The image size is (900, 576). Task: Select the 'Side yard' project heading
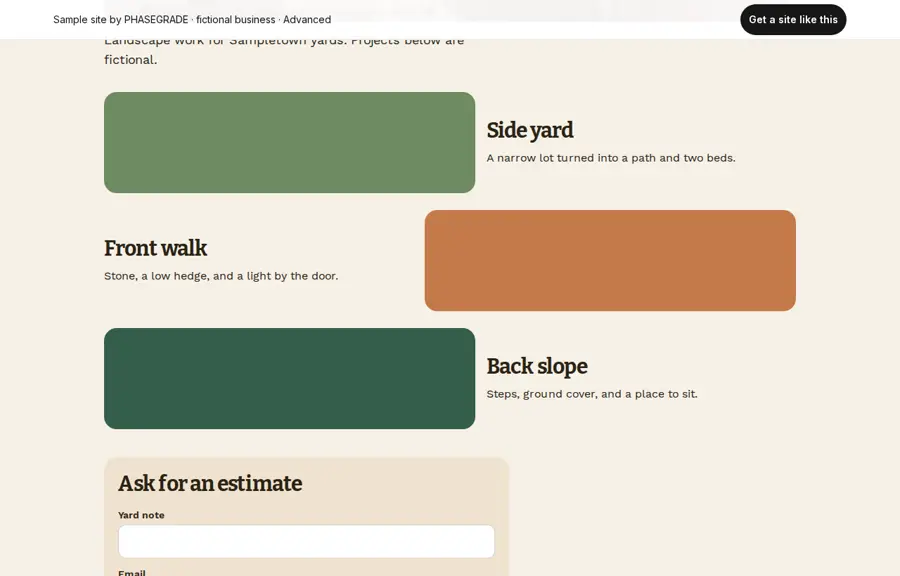click(x=530, y=130)
